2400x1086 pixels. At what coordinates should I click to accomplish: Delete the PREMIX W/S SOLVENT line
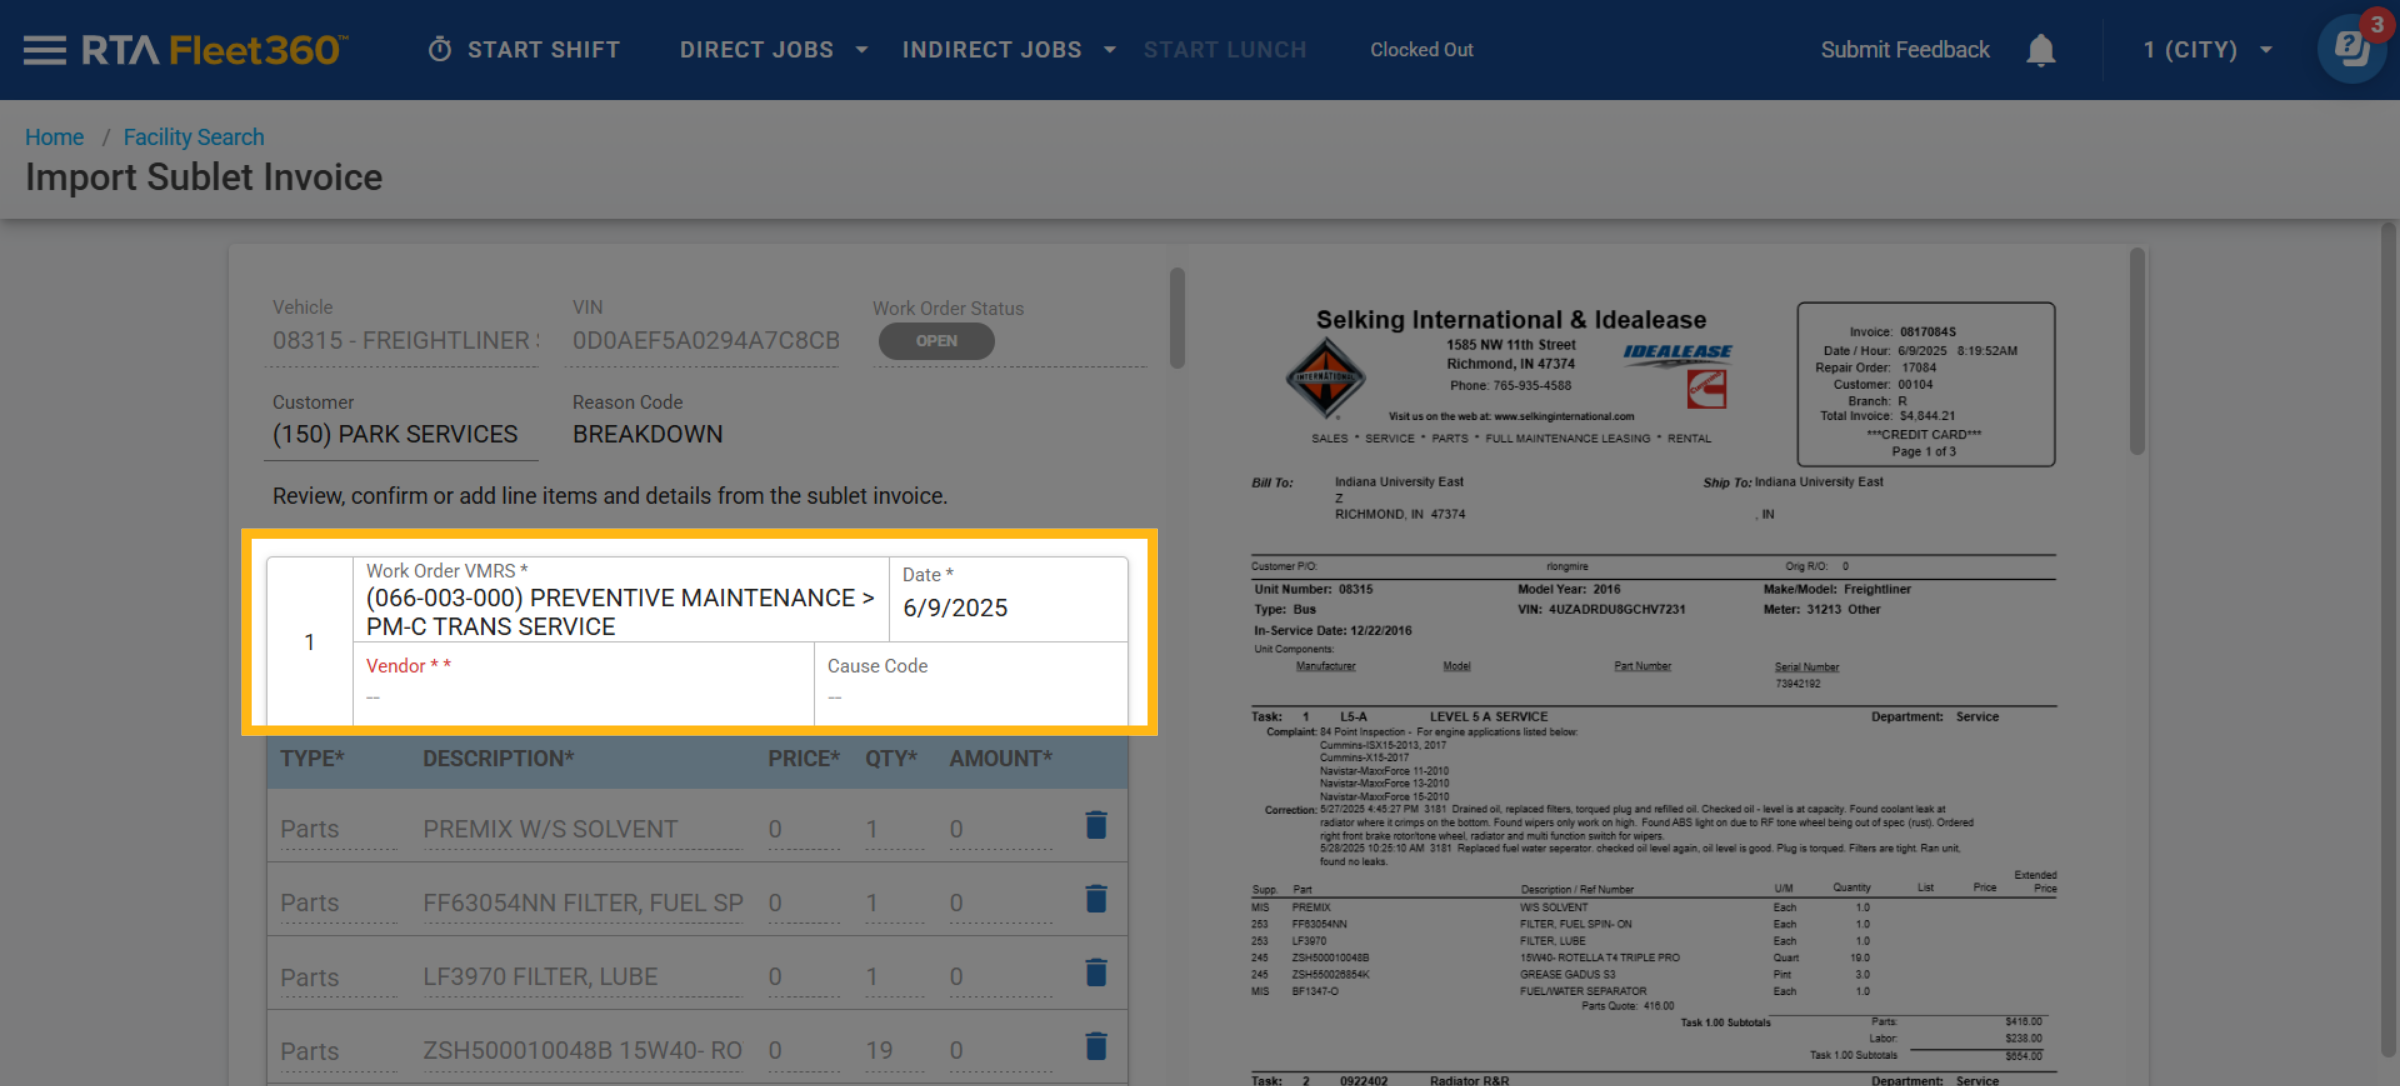coord(1096,826)
